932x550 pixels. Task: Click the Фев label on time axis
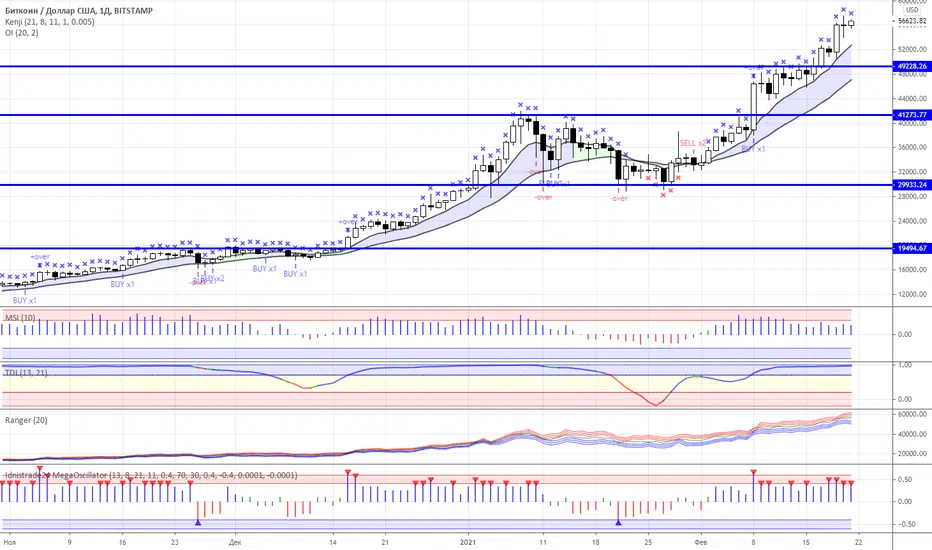701,542
